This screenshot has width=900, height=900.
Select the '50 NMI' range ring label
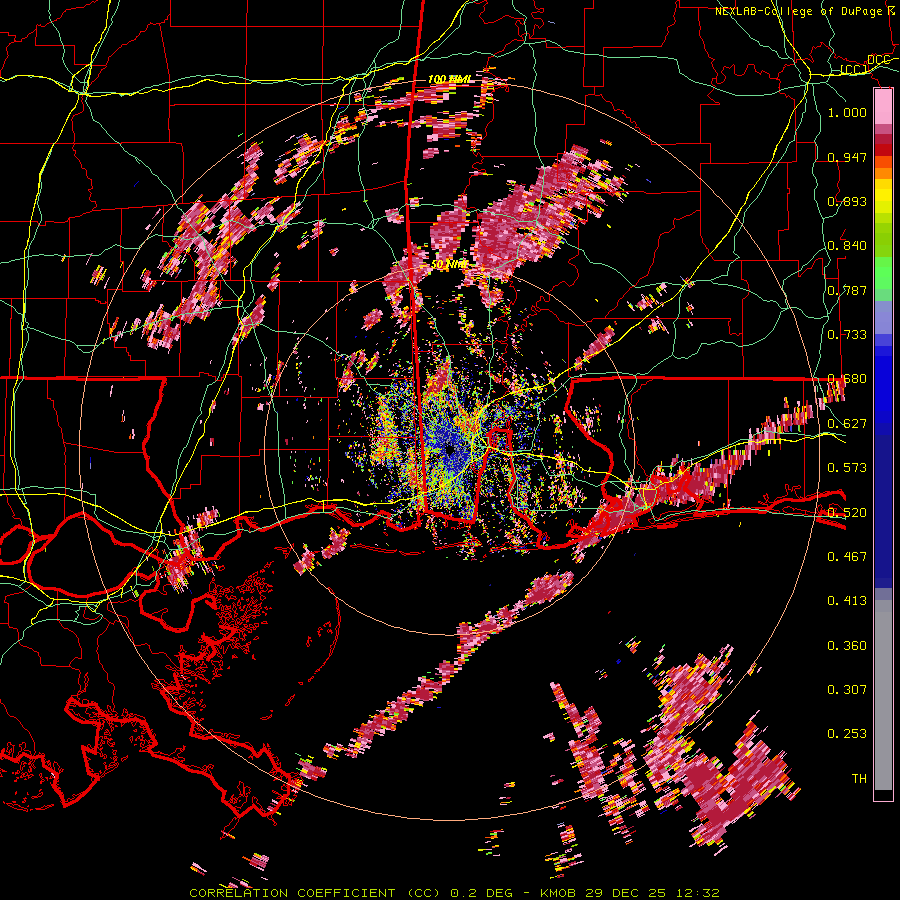(x=449, y=265)
